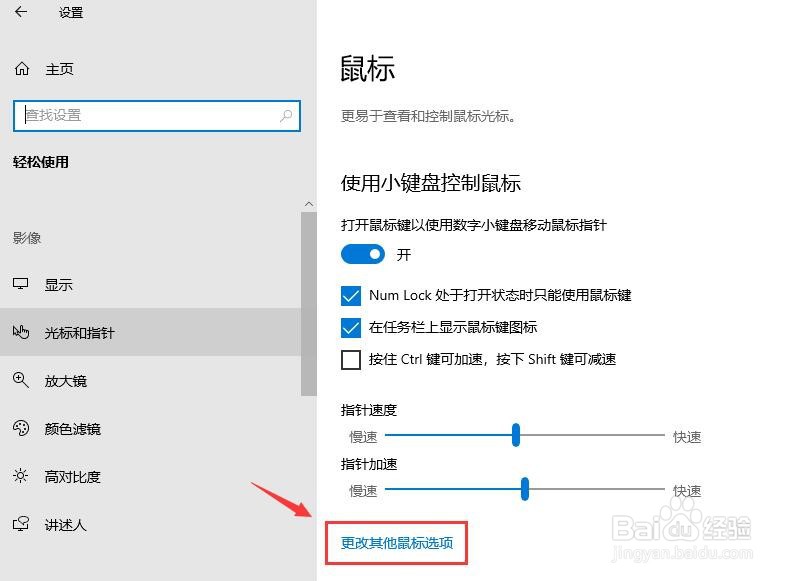
Task: Click the 指针速度 slider handle
Action: pos(516,435)
